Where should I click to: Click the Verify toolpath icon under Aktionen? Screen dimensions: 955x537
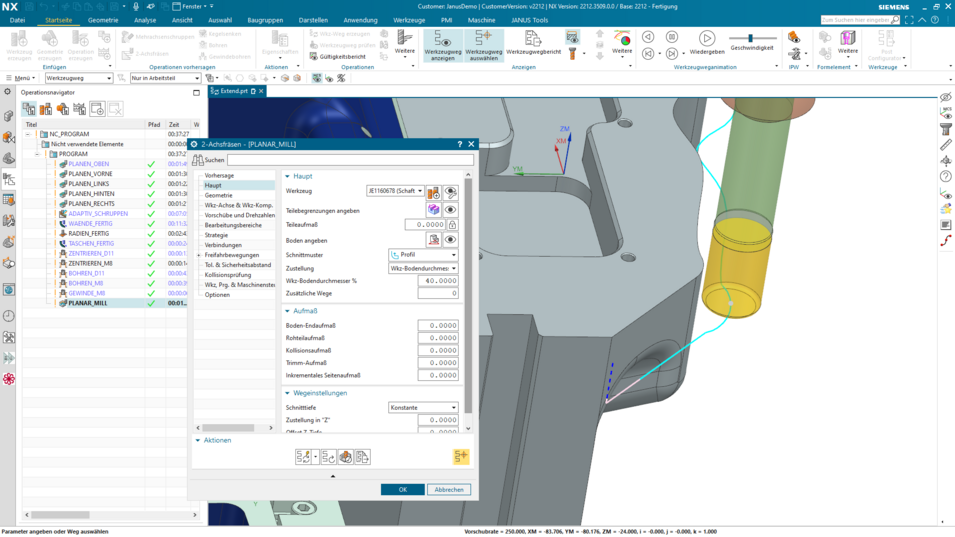(x=345, y=457)
